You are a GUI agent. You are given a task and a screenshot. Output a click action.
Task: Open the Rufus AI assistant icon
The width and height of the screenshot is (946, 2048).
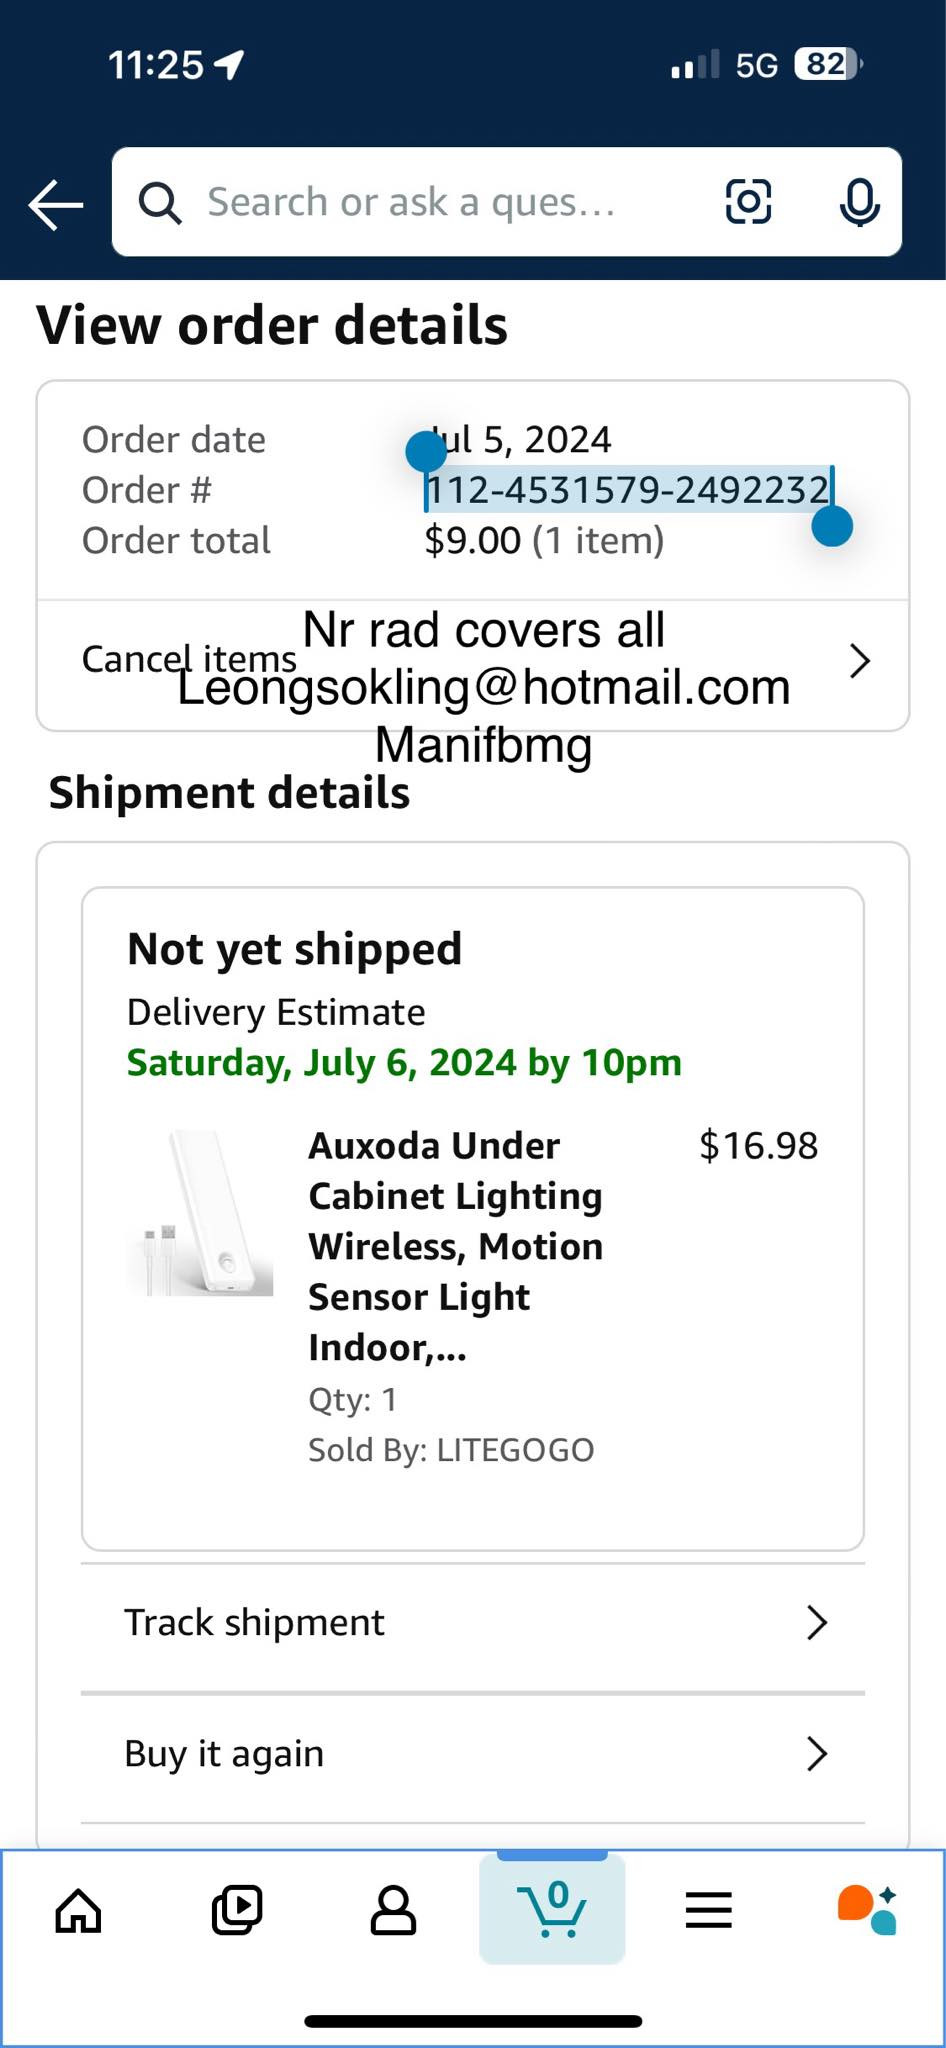pos(867,1910)
